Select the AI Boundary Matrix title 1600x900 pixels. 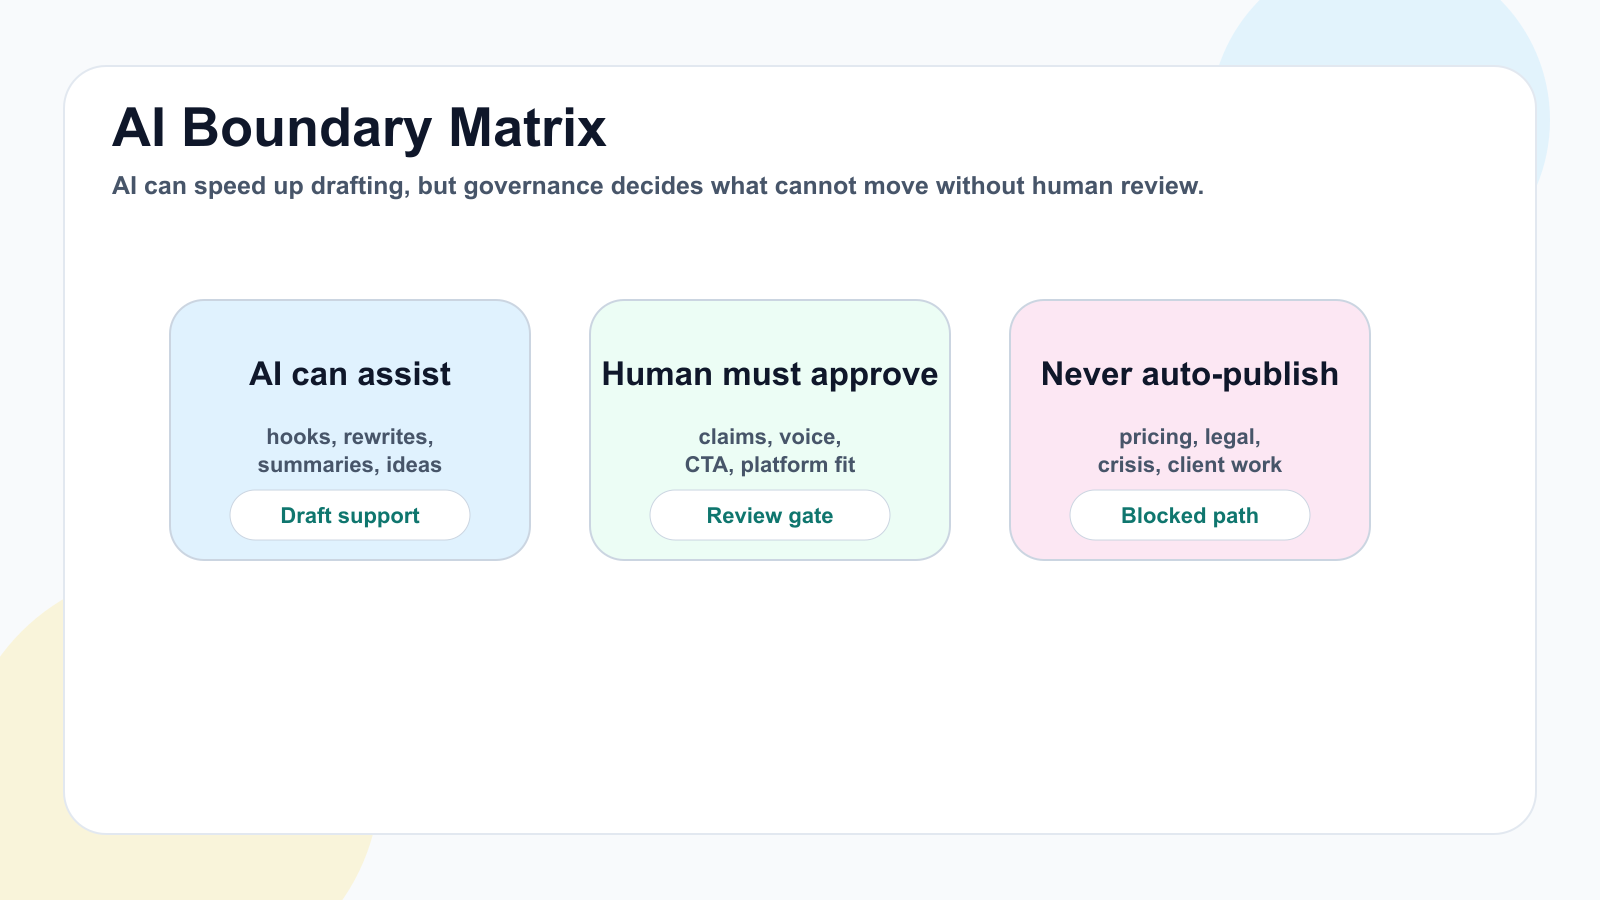(359, 128)
